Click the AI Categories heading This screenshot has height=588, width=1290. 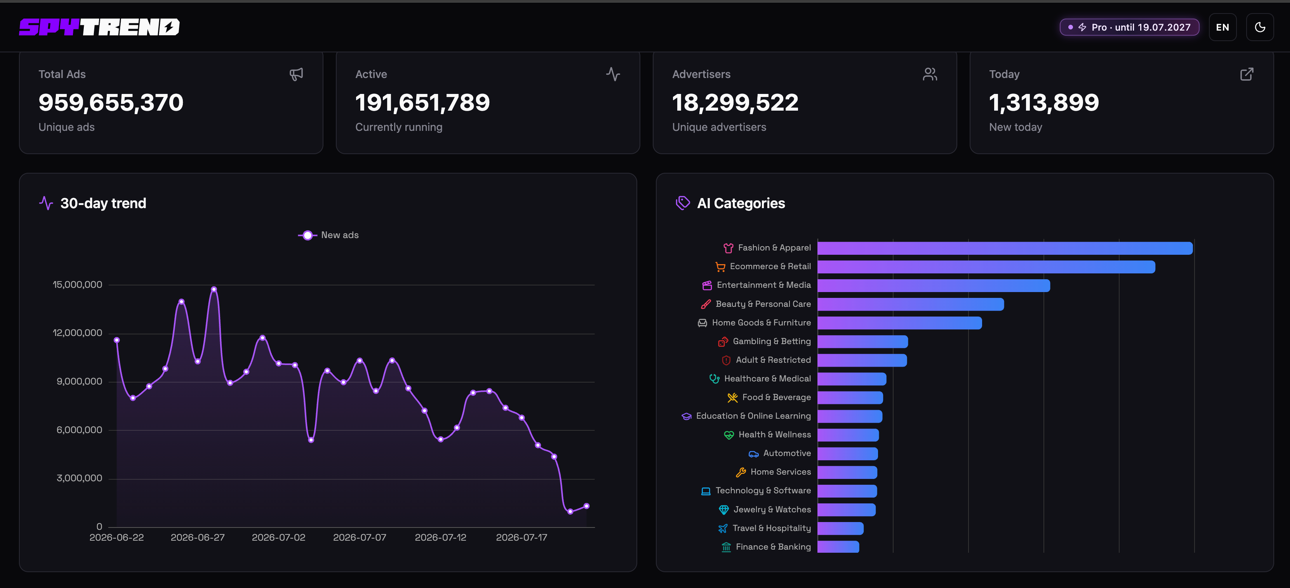pos(741,203)
